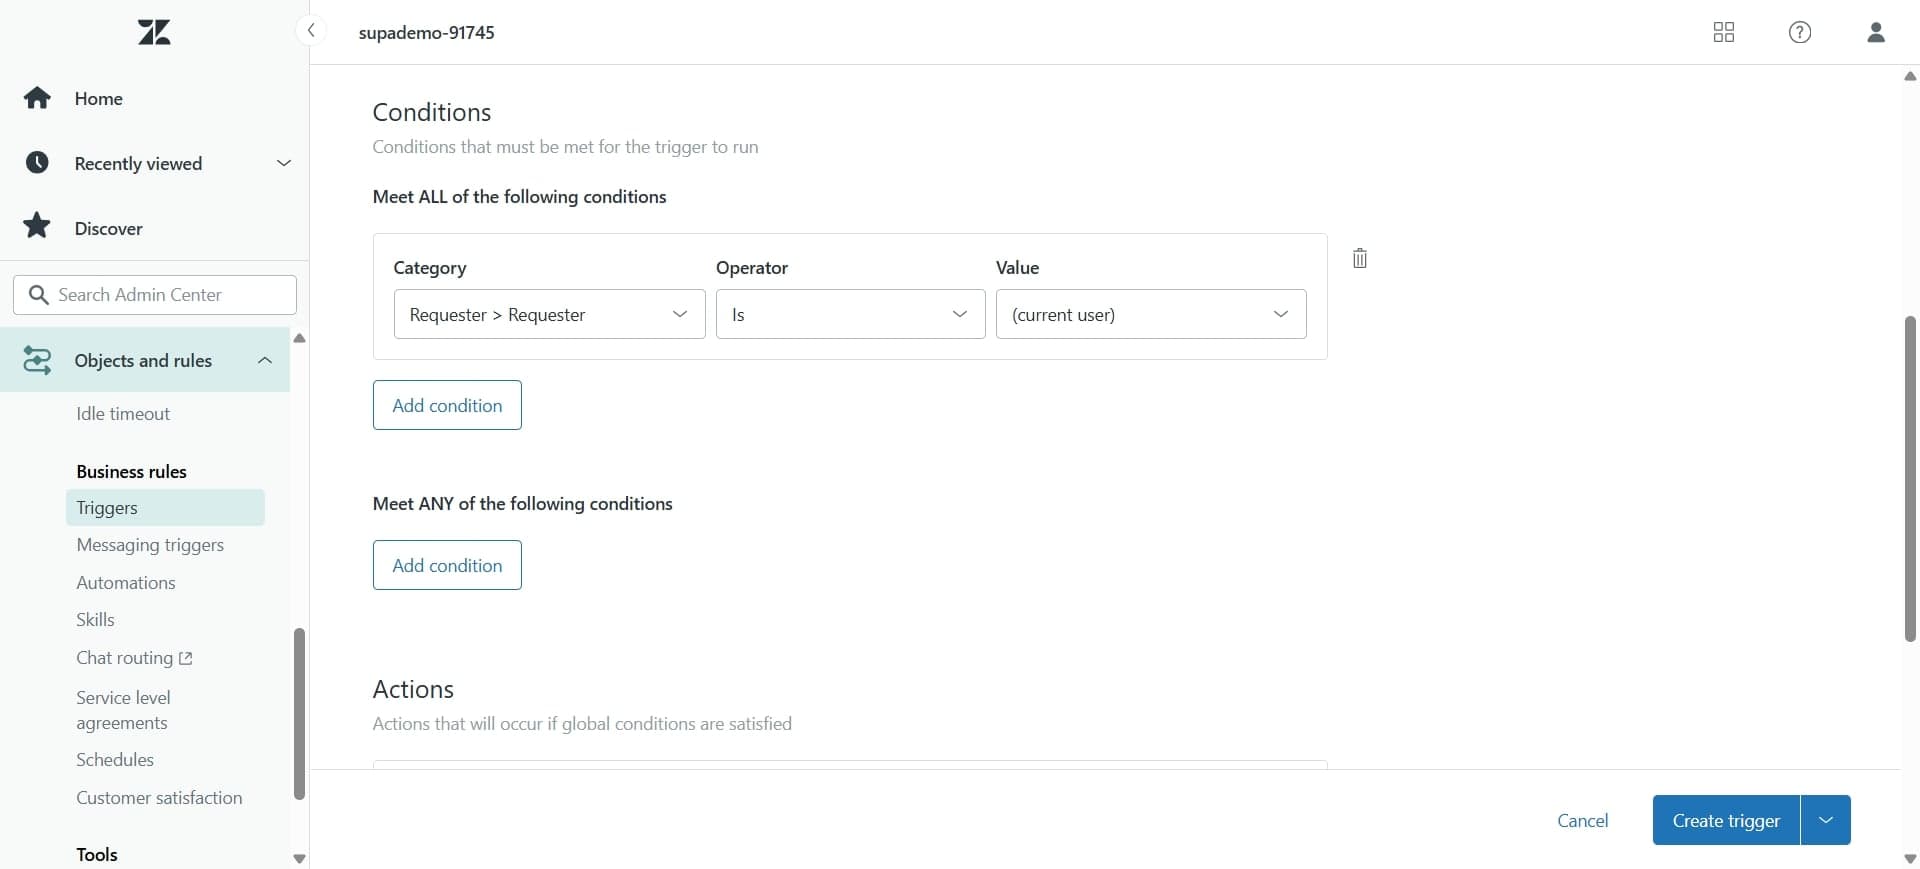Click the main page scroll up arrow
The height and width of the screenshot is (869, 1920).
pos(1910,76)
